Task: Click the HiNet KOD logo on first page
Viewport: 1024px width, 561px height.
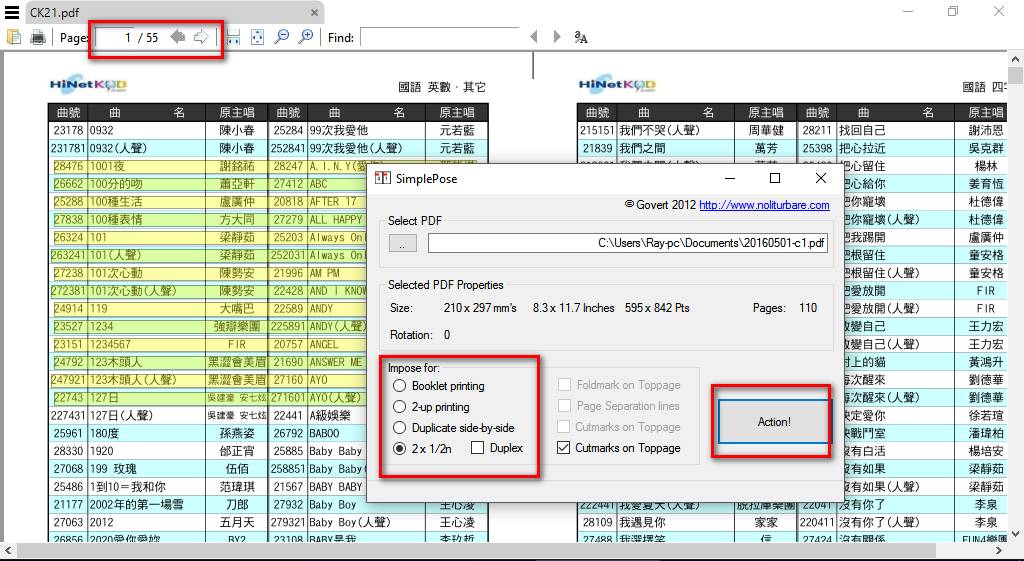Action: point(88,85)
